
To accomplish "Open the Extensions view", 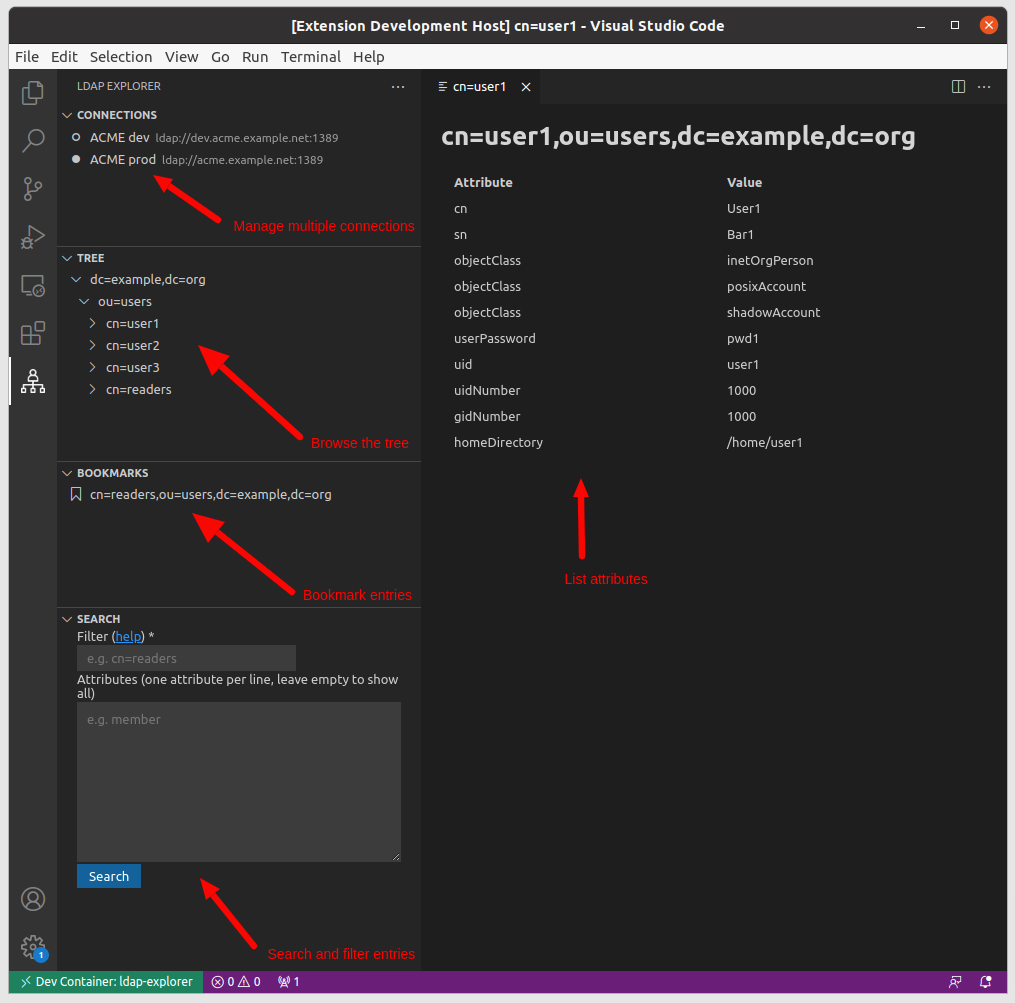I will pos(32,333).
